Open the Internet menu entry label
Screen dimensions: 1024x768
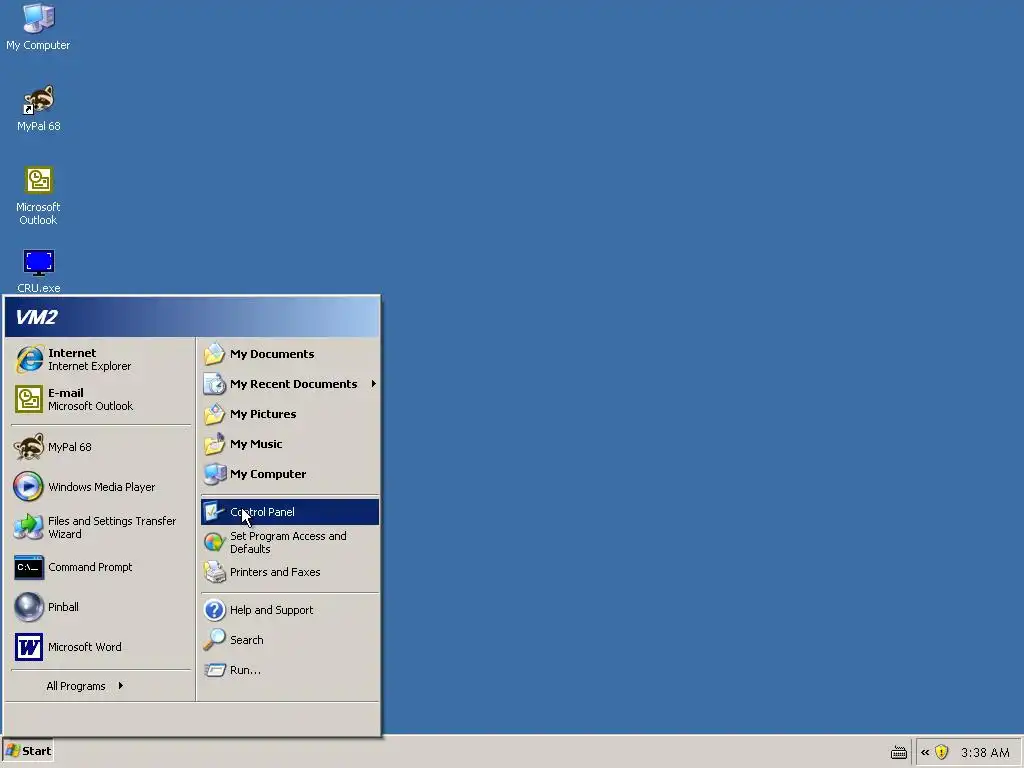pyautogui.click(x=72, y=353)
